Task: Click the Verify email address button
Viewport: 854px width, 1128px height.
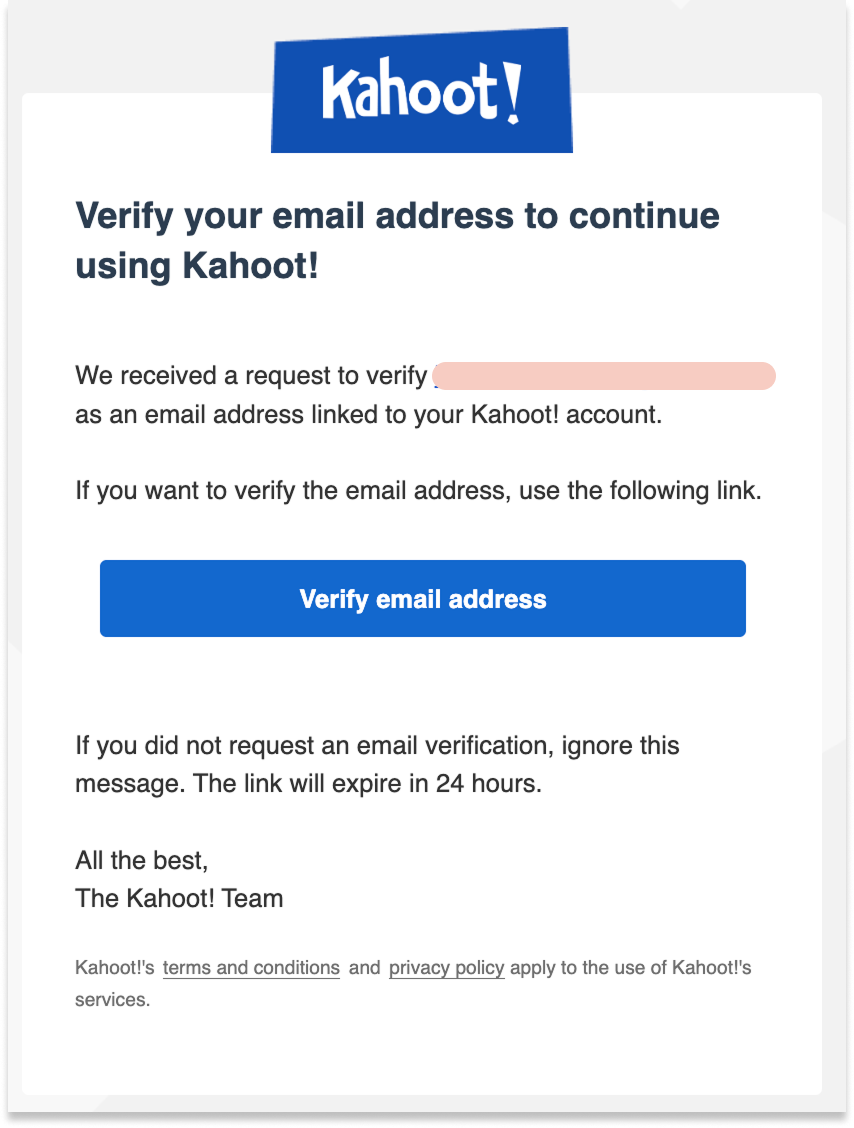Action: 423,599
